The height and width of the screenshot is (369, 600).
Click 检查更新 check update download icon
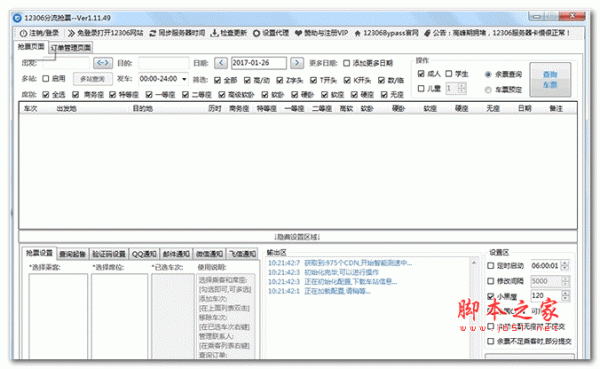[x=215, y=33]
